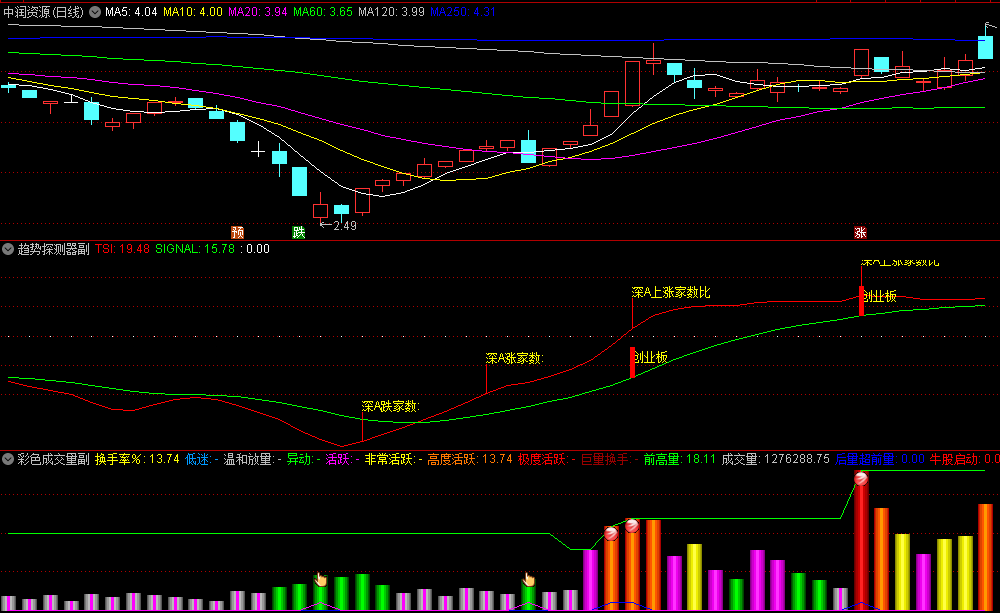Click the MA60: 3.65 label
The width and height of the screenshot is (1000, 613).
click(323, 12)
